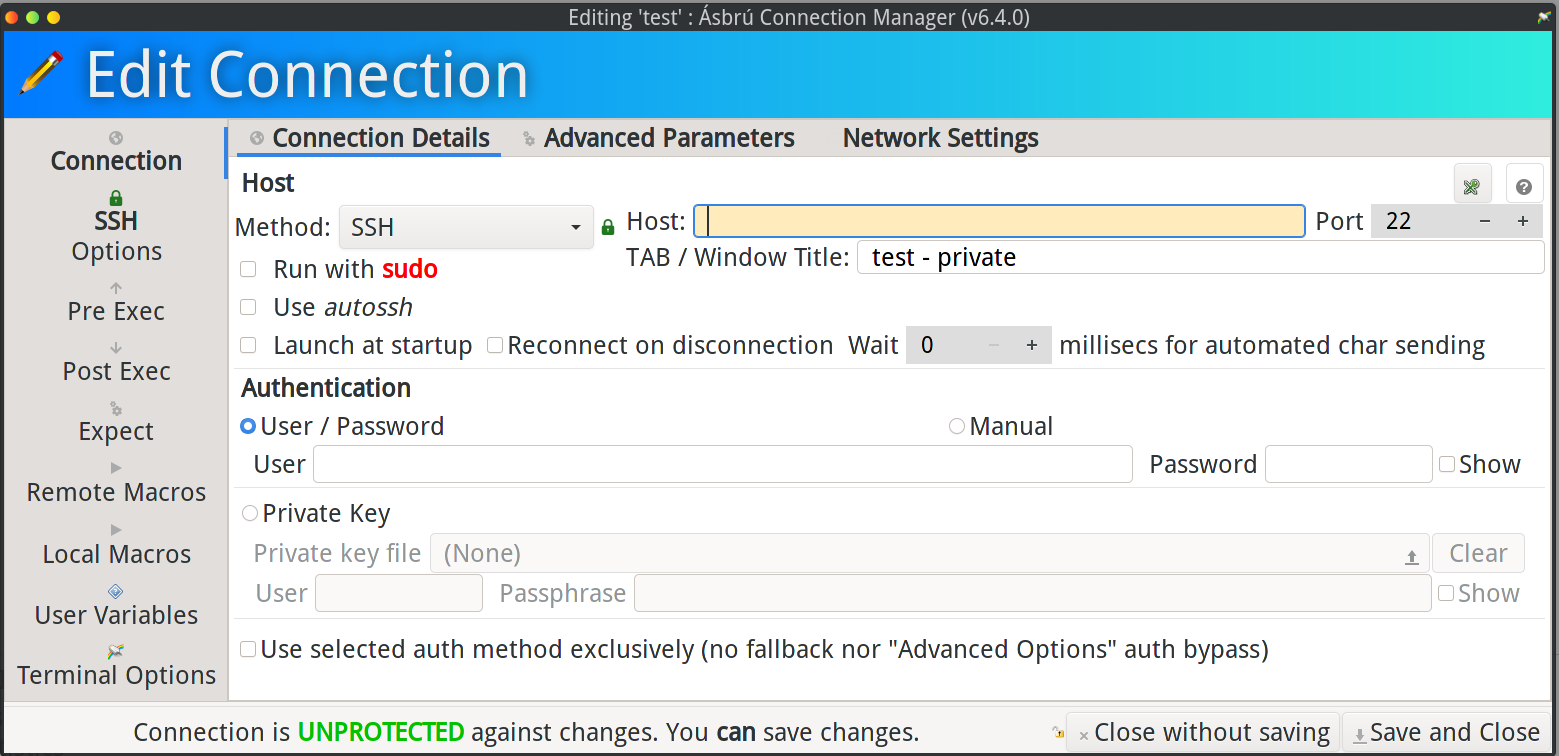Image resolution: width=1559 pixels, height=756 pixels.
Task: Click Close without saving button
Action: (1202, 733)
